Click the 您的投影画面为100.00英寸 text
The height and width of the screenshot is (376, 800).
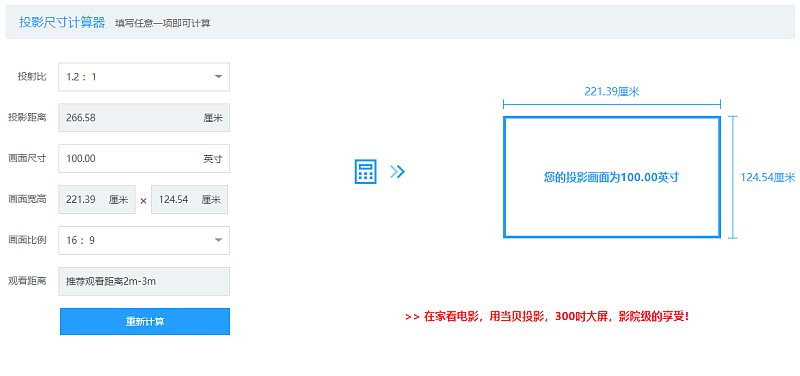[611, 178]
